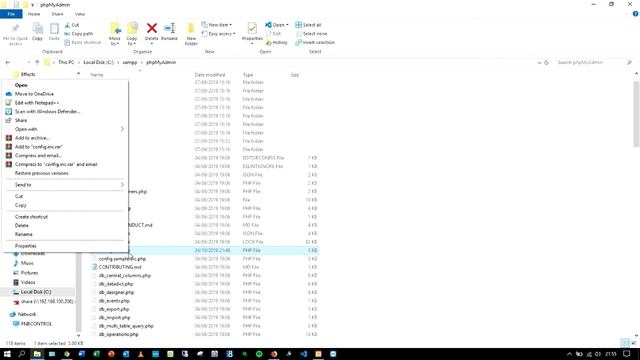640x360 pixels.
Task: Switch to the Home ribbon tab
Action: click(x=34, y=14)
